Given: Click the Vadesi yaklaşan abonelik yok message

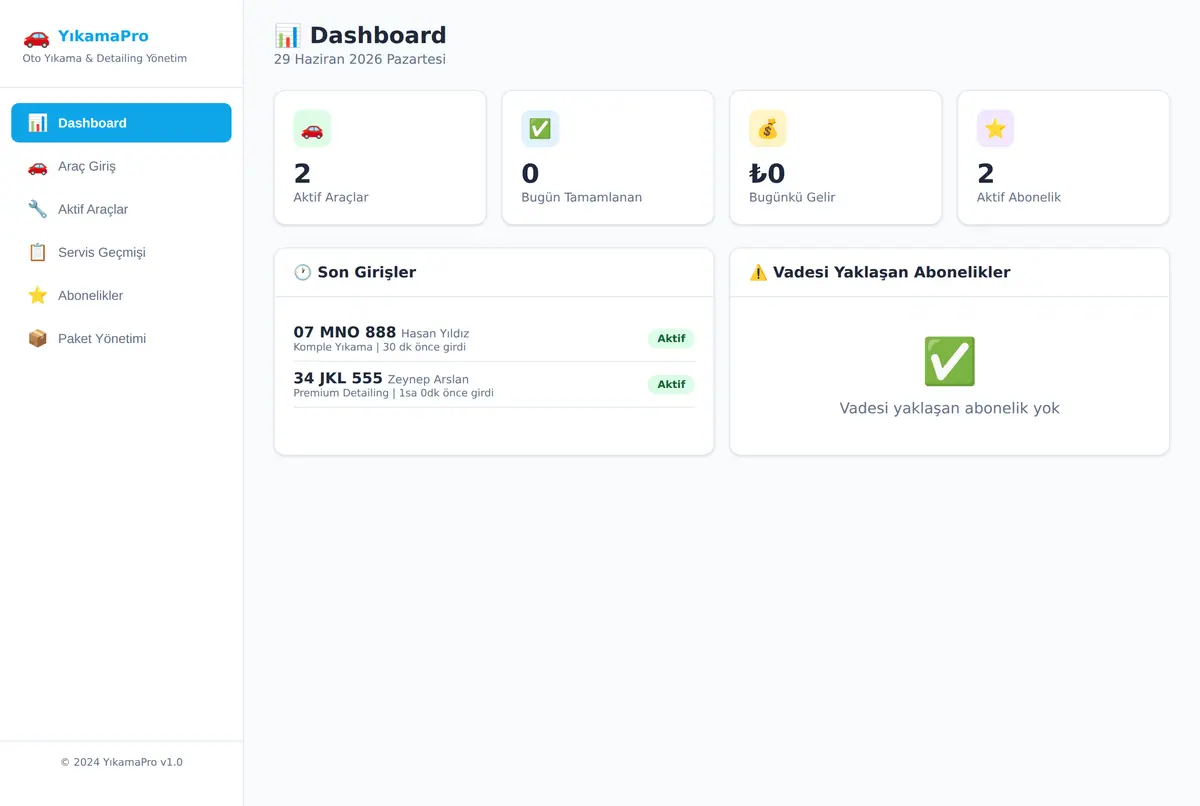Looking at the screenshot, I should coord(950,408).
